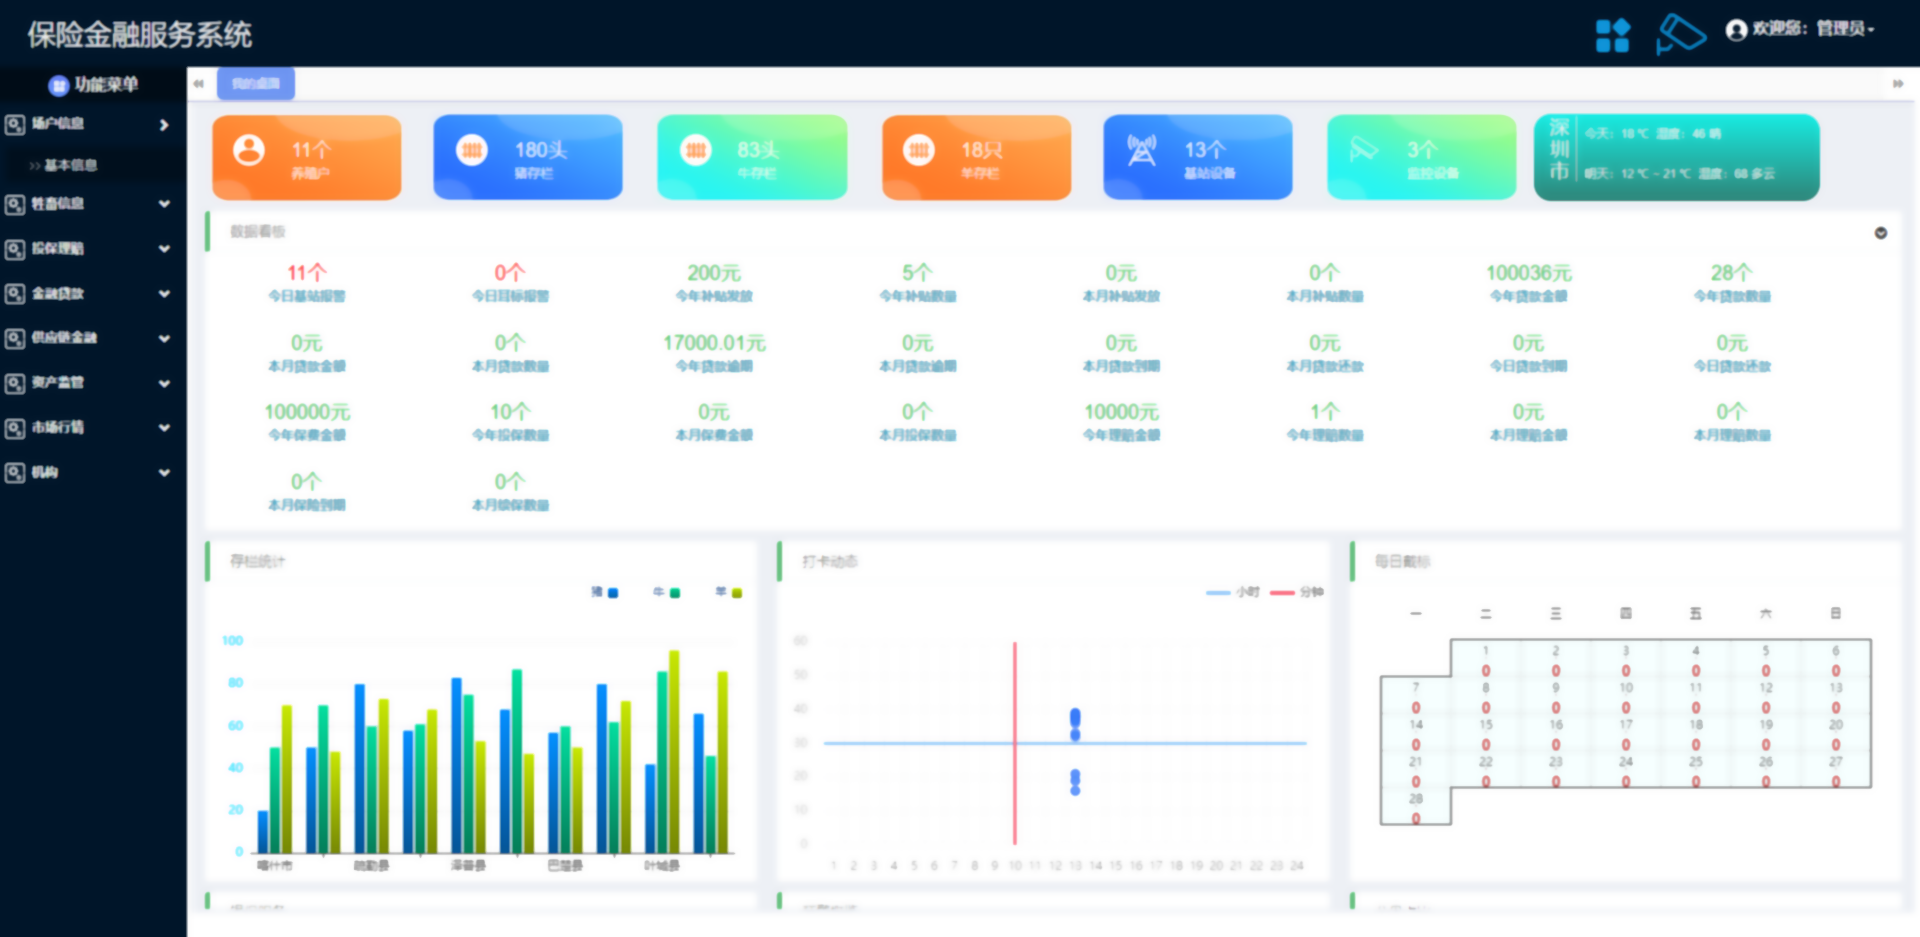Image resolution: width=1920 pixels, height=937 pixels.
Task: Collapse sidebar with the double-left arrow icon
Action: click(199, 84)
